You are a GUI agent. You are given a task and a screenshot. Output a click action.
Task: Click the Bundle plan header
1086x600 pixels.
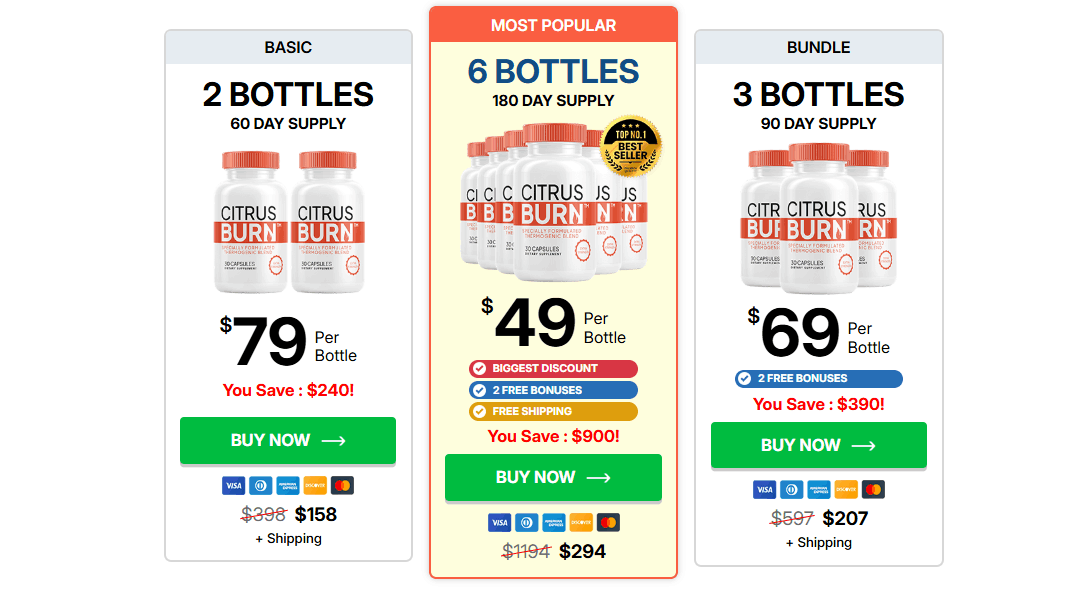tap(818, 46)
